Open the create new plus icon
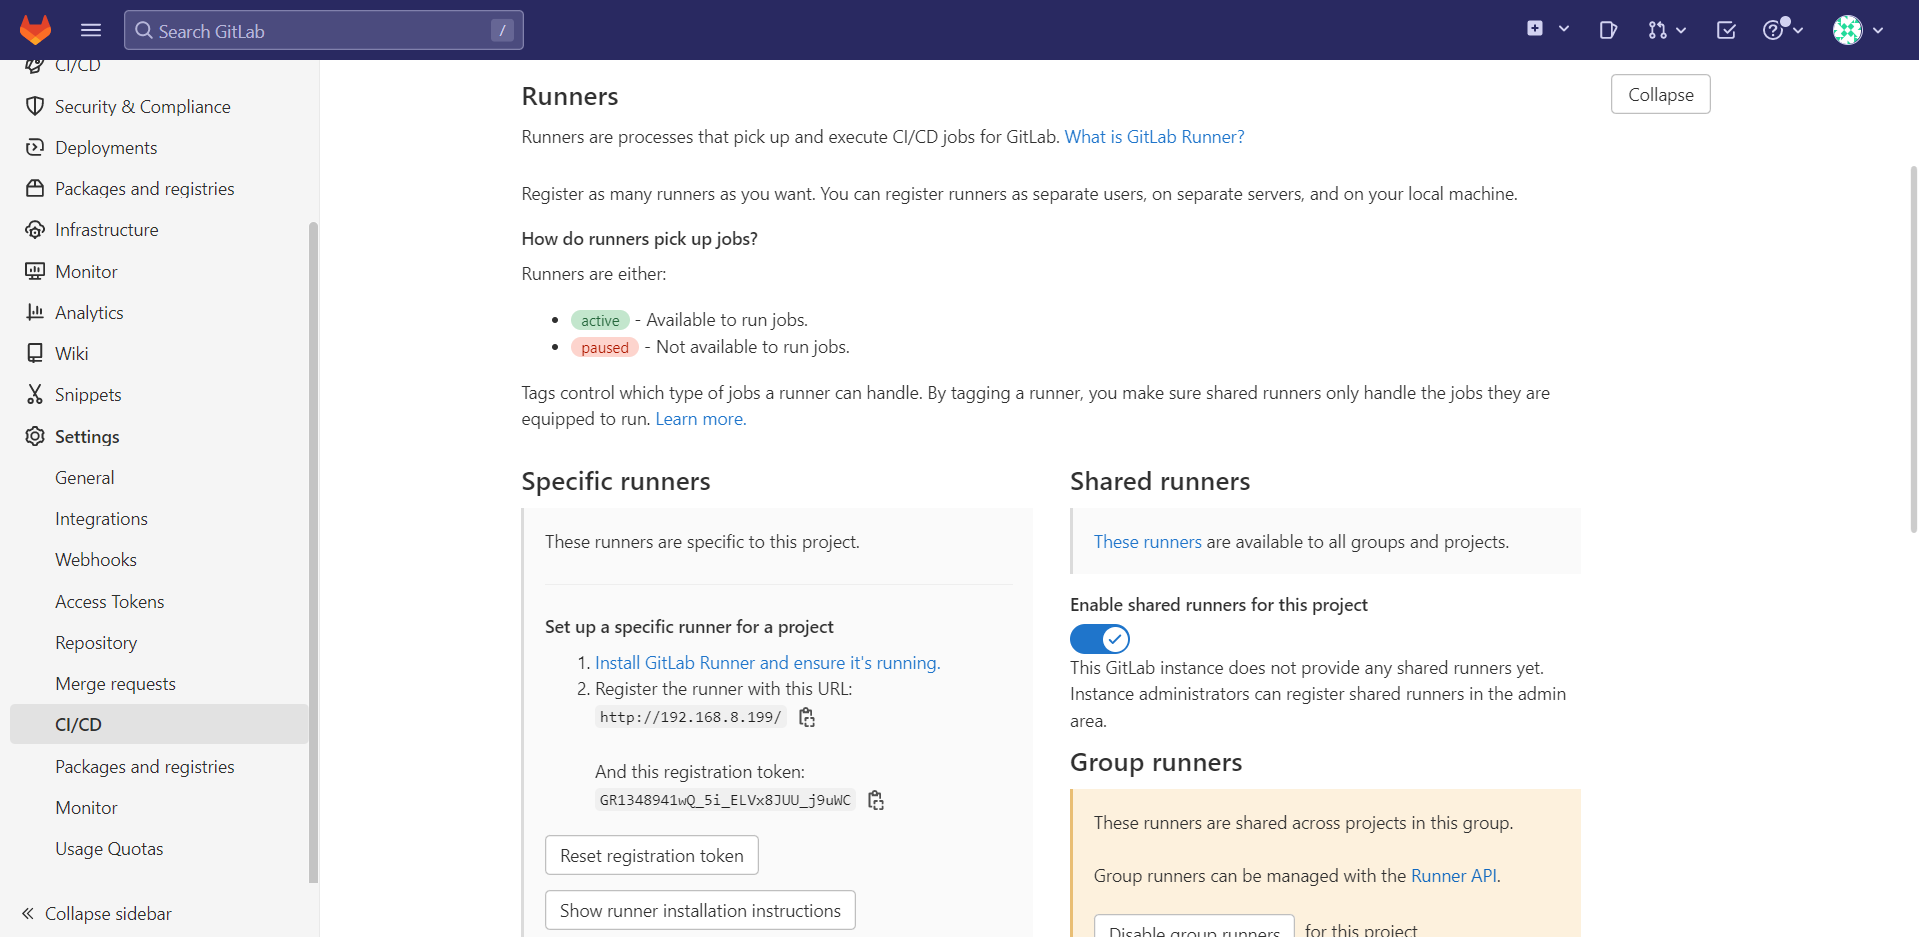The width and height of the screenshot is (1919, 937). coord(1535,29)
